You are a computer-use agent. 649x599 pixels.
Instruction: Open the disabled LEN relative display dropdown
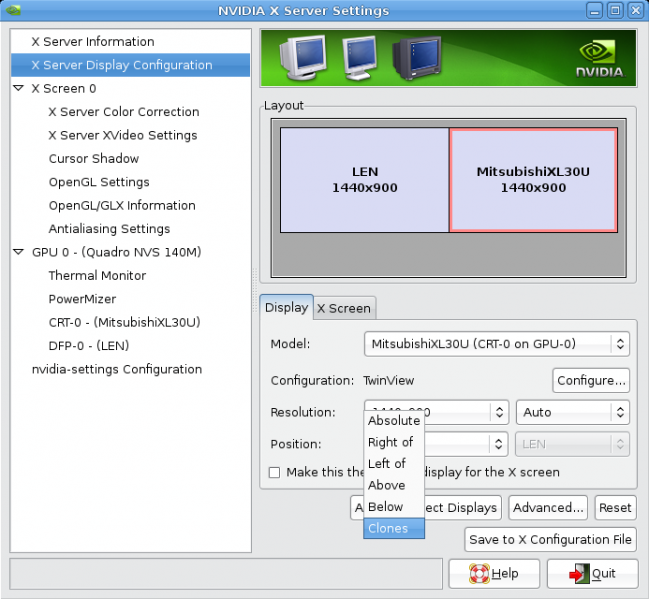click(x=573, y=444)
